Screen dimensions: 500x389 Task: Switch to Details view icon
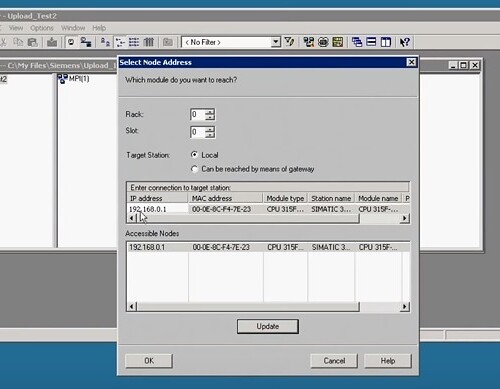tap(149, 42)
